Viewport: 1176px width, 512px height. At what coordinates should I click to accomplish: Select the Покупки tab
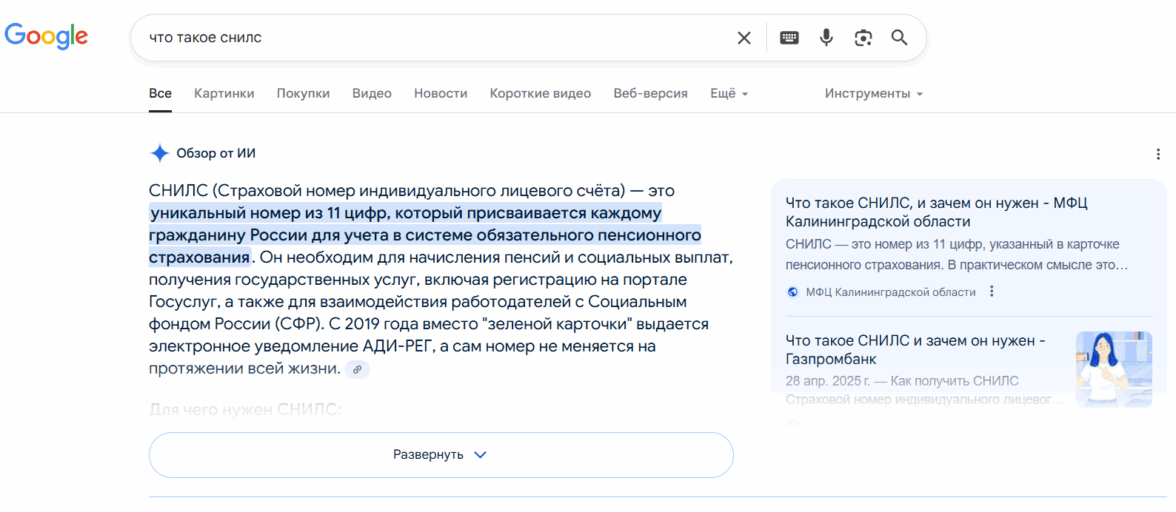[x=303, y=93]
